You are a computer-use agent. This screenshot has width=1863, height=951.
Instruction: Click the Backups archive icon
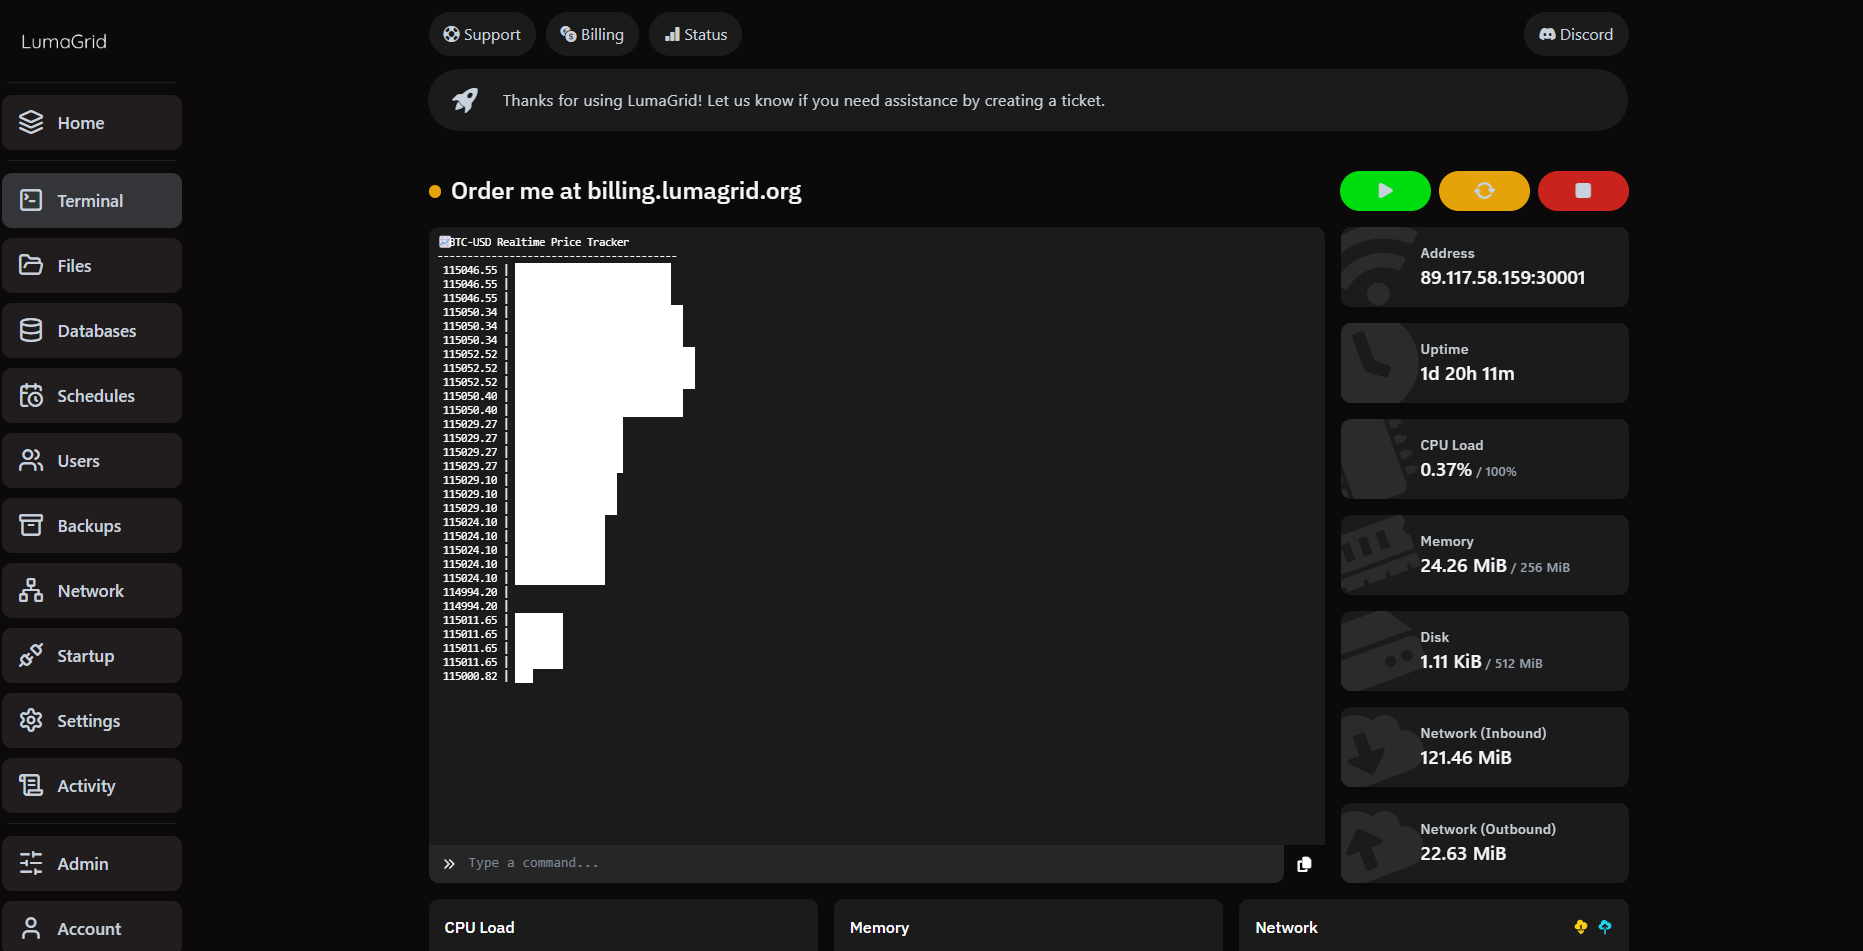(31, 525)
